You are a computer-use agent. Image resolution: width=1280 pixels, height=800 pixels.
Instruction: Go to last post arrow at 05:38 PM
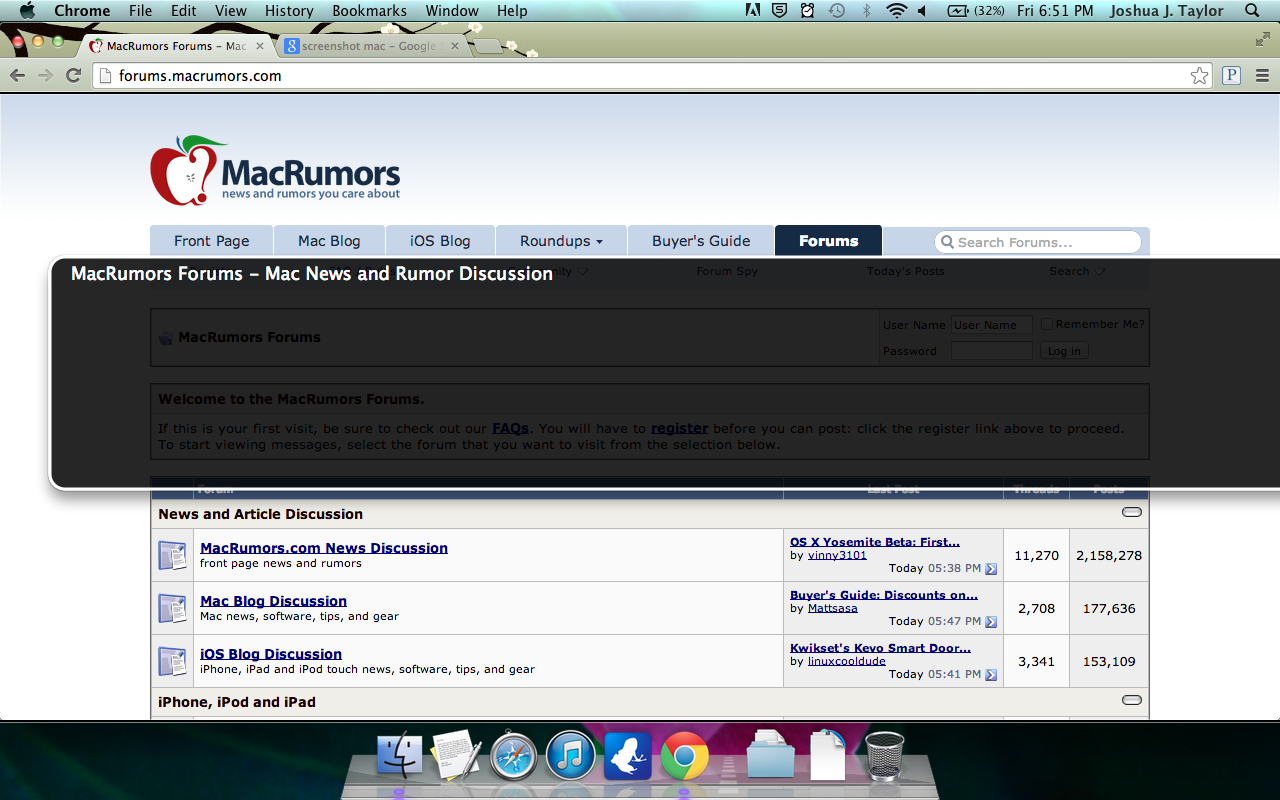pos(991,569)
